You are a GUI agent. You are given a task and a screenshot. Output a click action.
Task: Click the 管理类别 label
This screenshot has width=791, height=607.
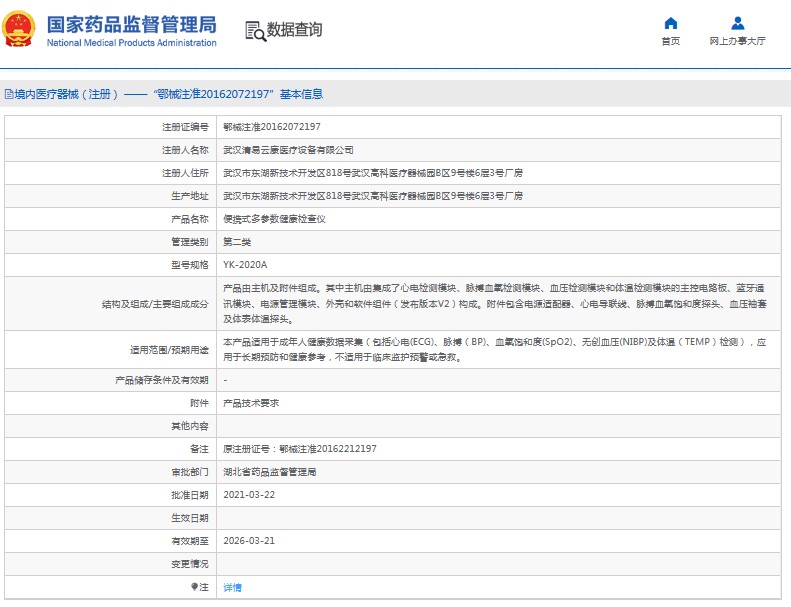[x=190, y=242]
